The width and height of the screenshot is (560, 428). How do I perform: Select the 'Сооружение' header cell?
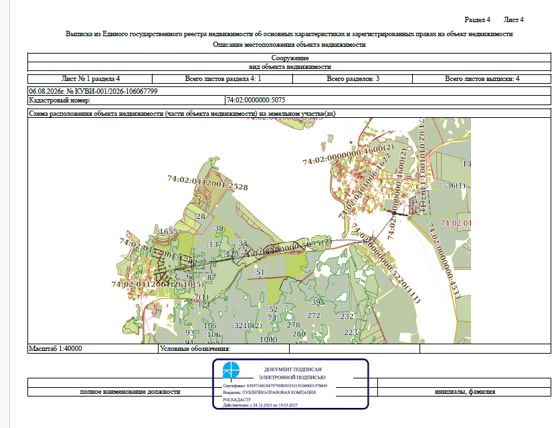(x=289, y=58)
